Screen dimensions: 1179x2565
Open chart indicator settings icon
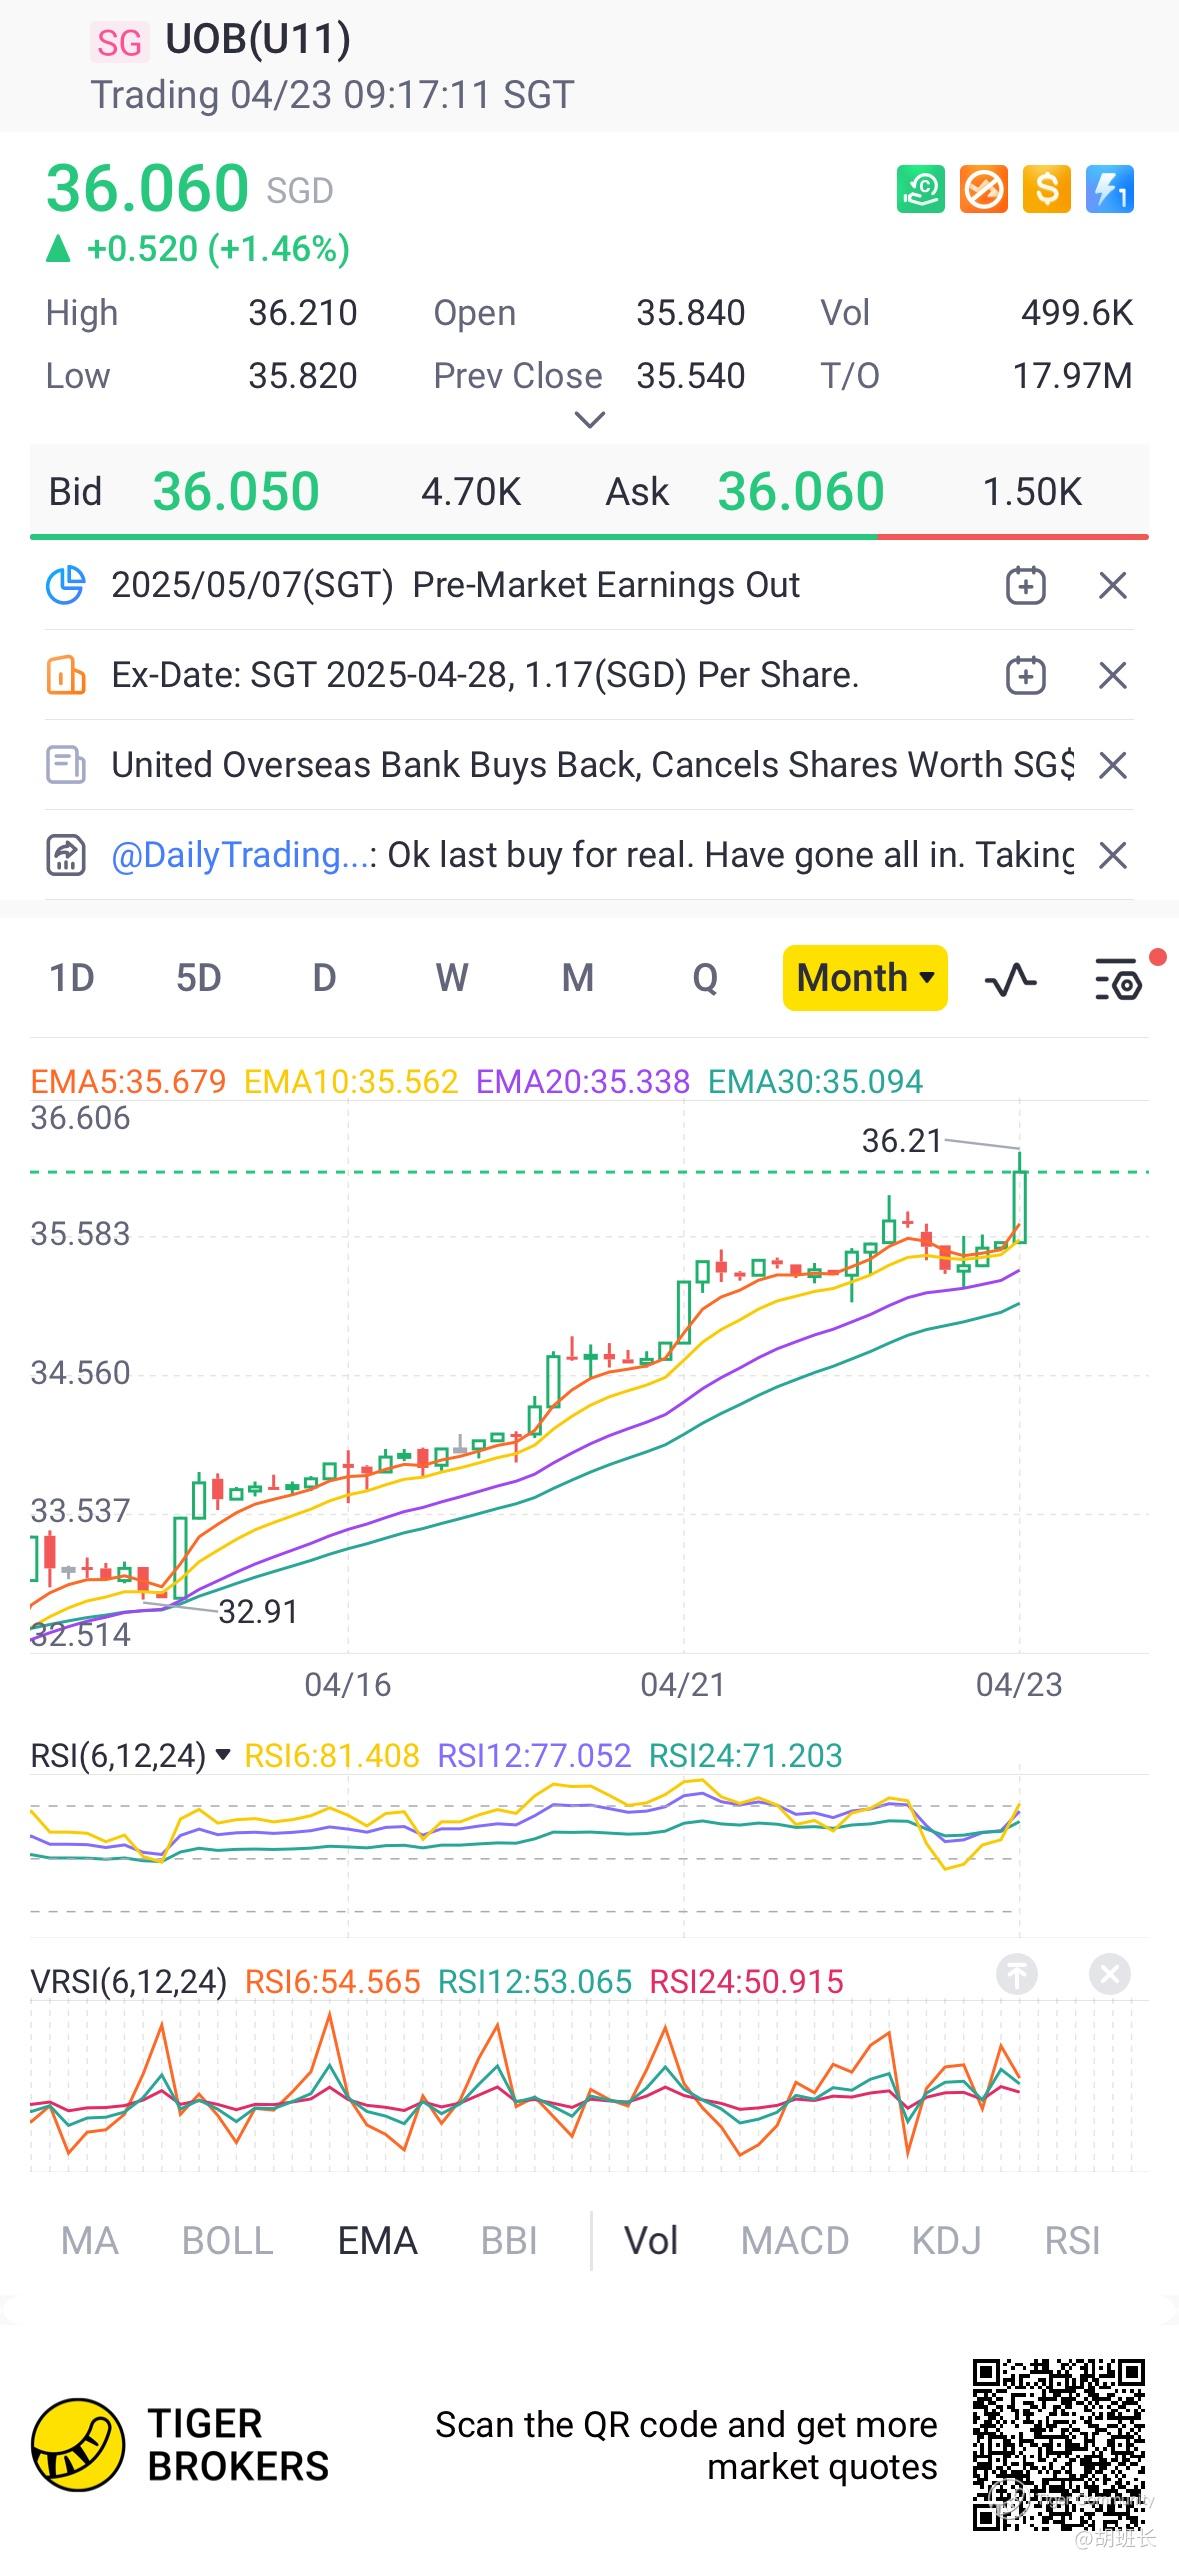[1119, 979]
